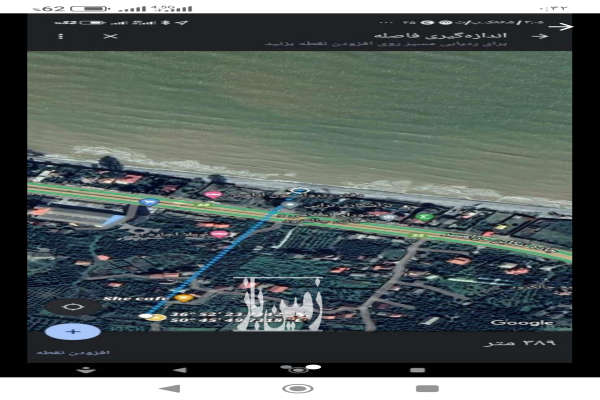Screen dimensions: 600x400
Task: Click the افزودن نقطه label
Action: click(x=73, y=352)
